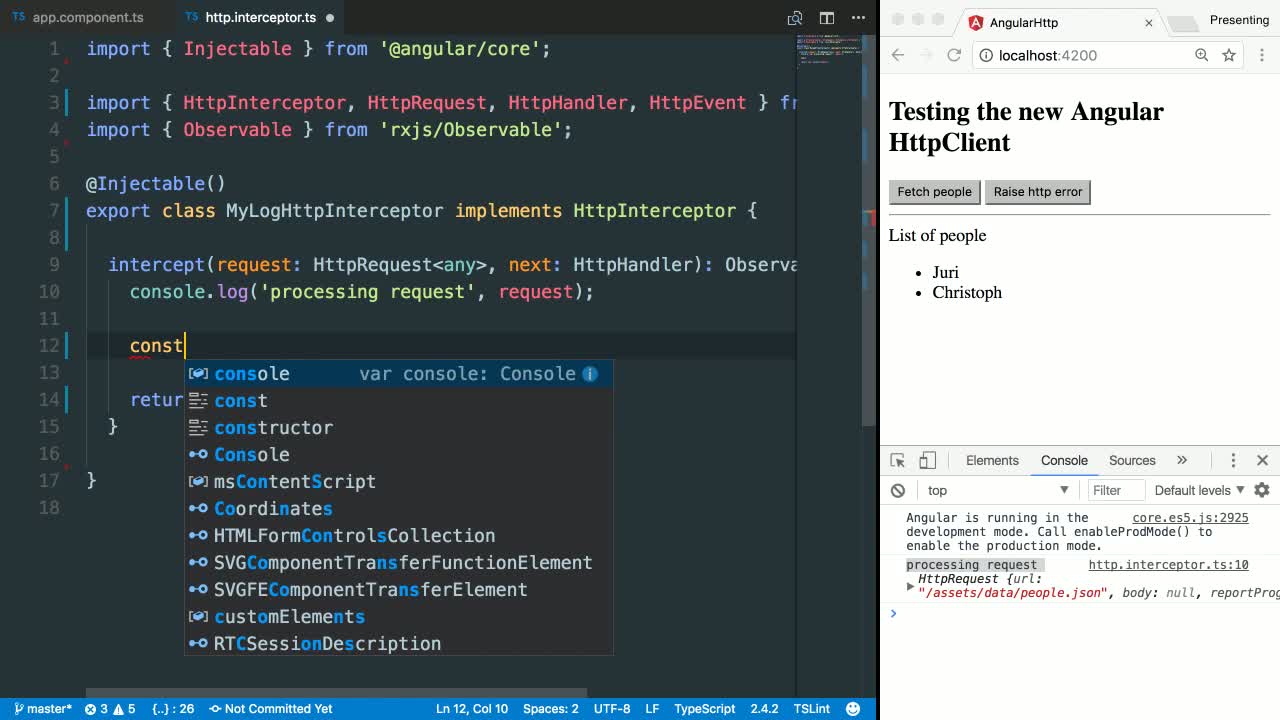1280x720 pixels.
Task: Show more DevTools tabs via chevron
Action: (x=1182, y=460)
